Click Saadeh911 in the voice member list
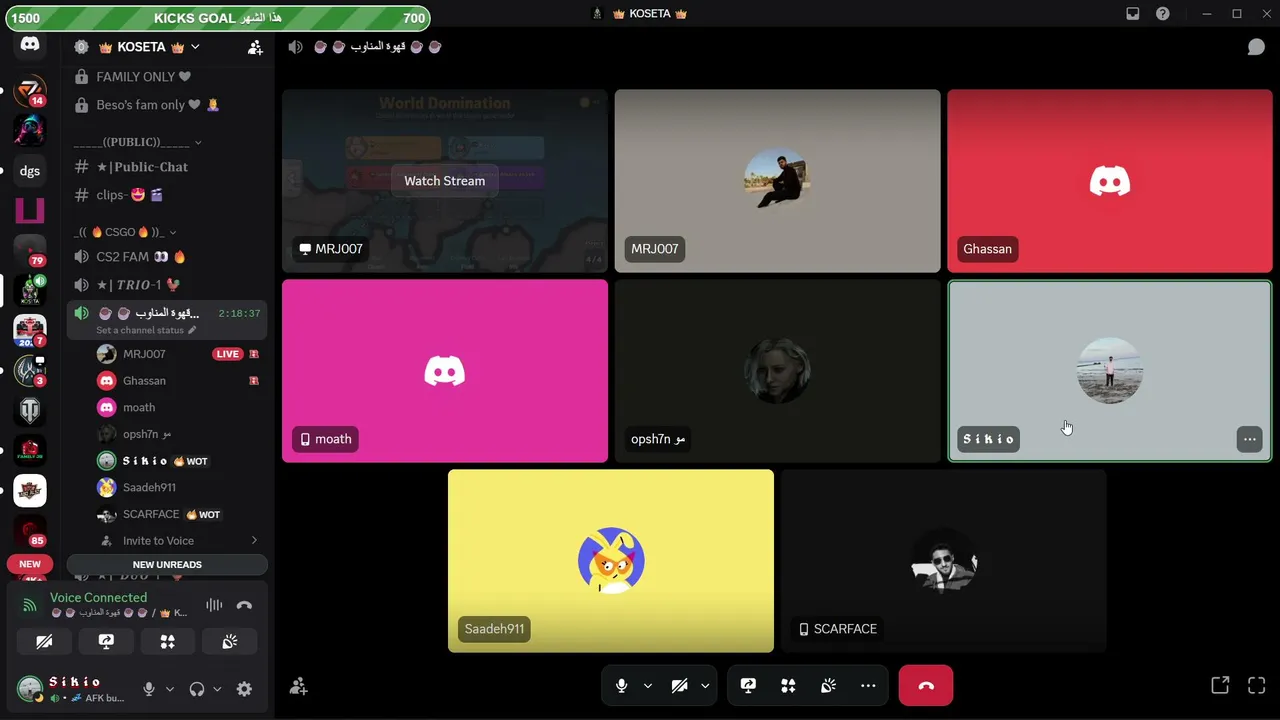 pos(178,487)
